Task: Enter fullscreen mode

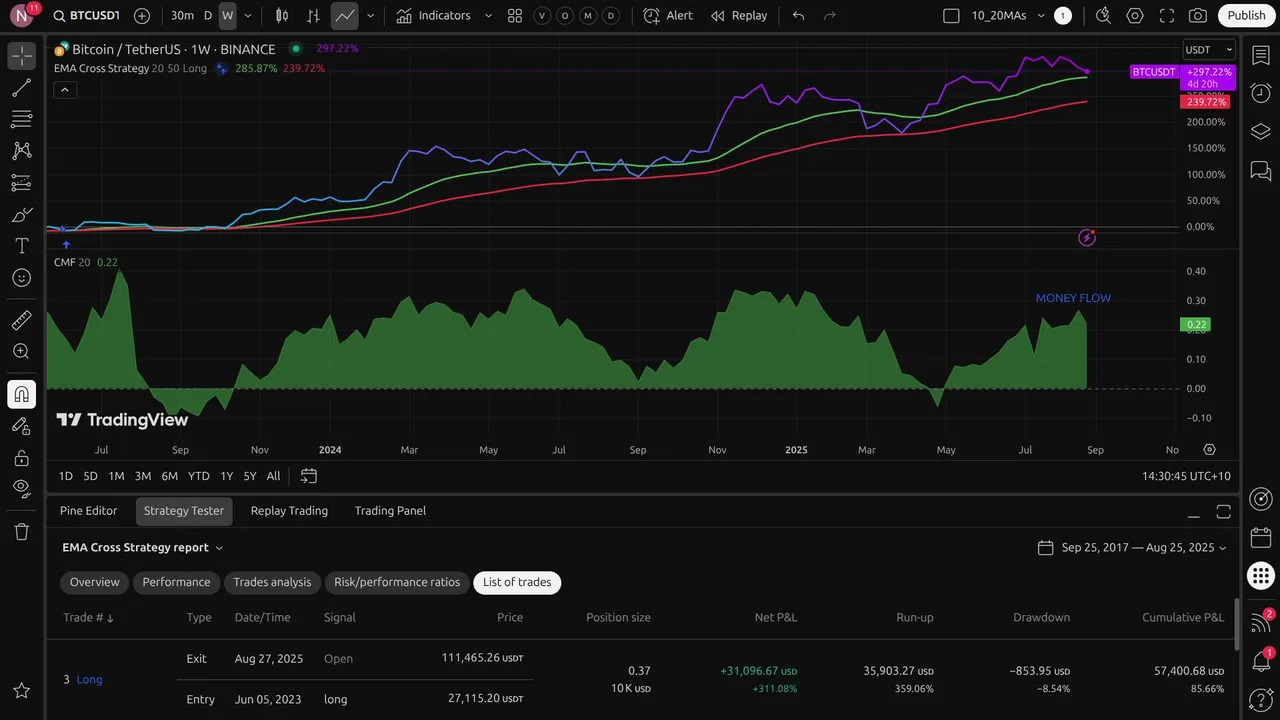Action: (1166, 16)
